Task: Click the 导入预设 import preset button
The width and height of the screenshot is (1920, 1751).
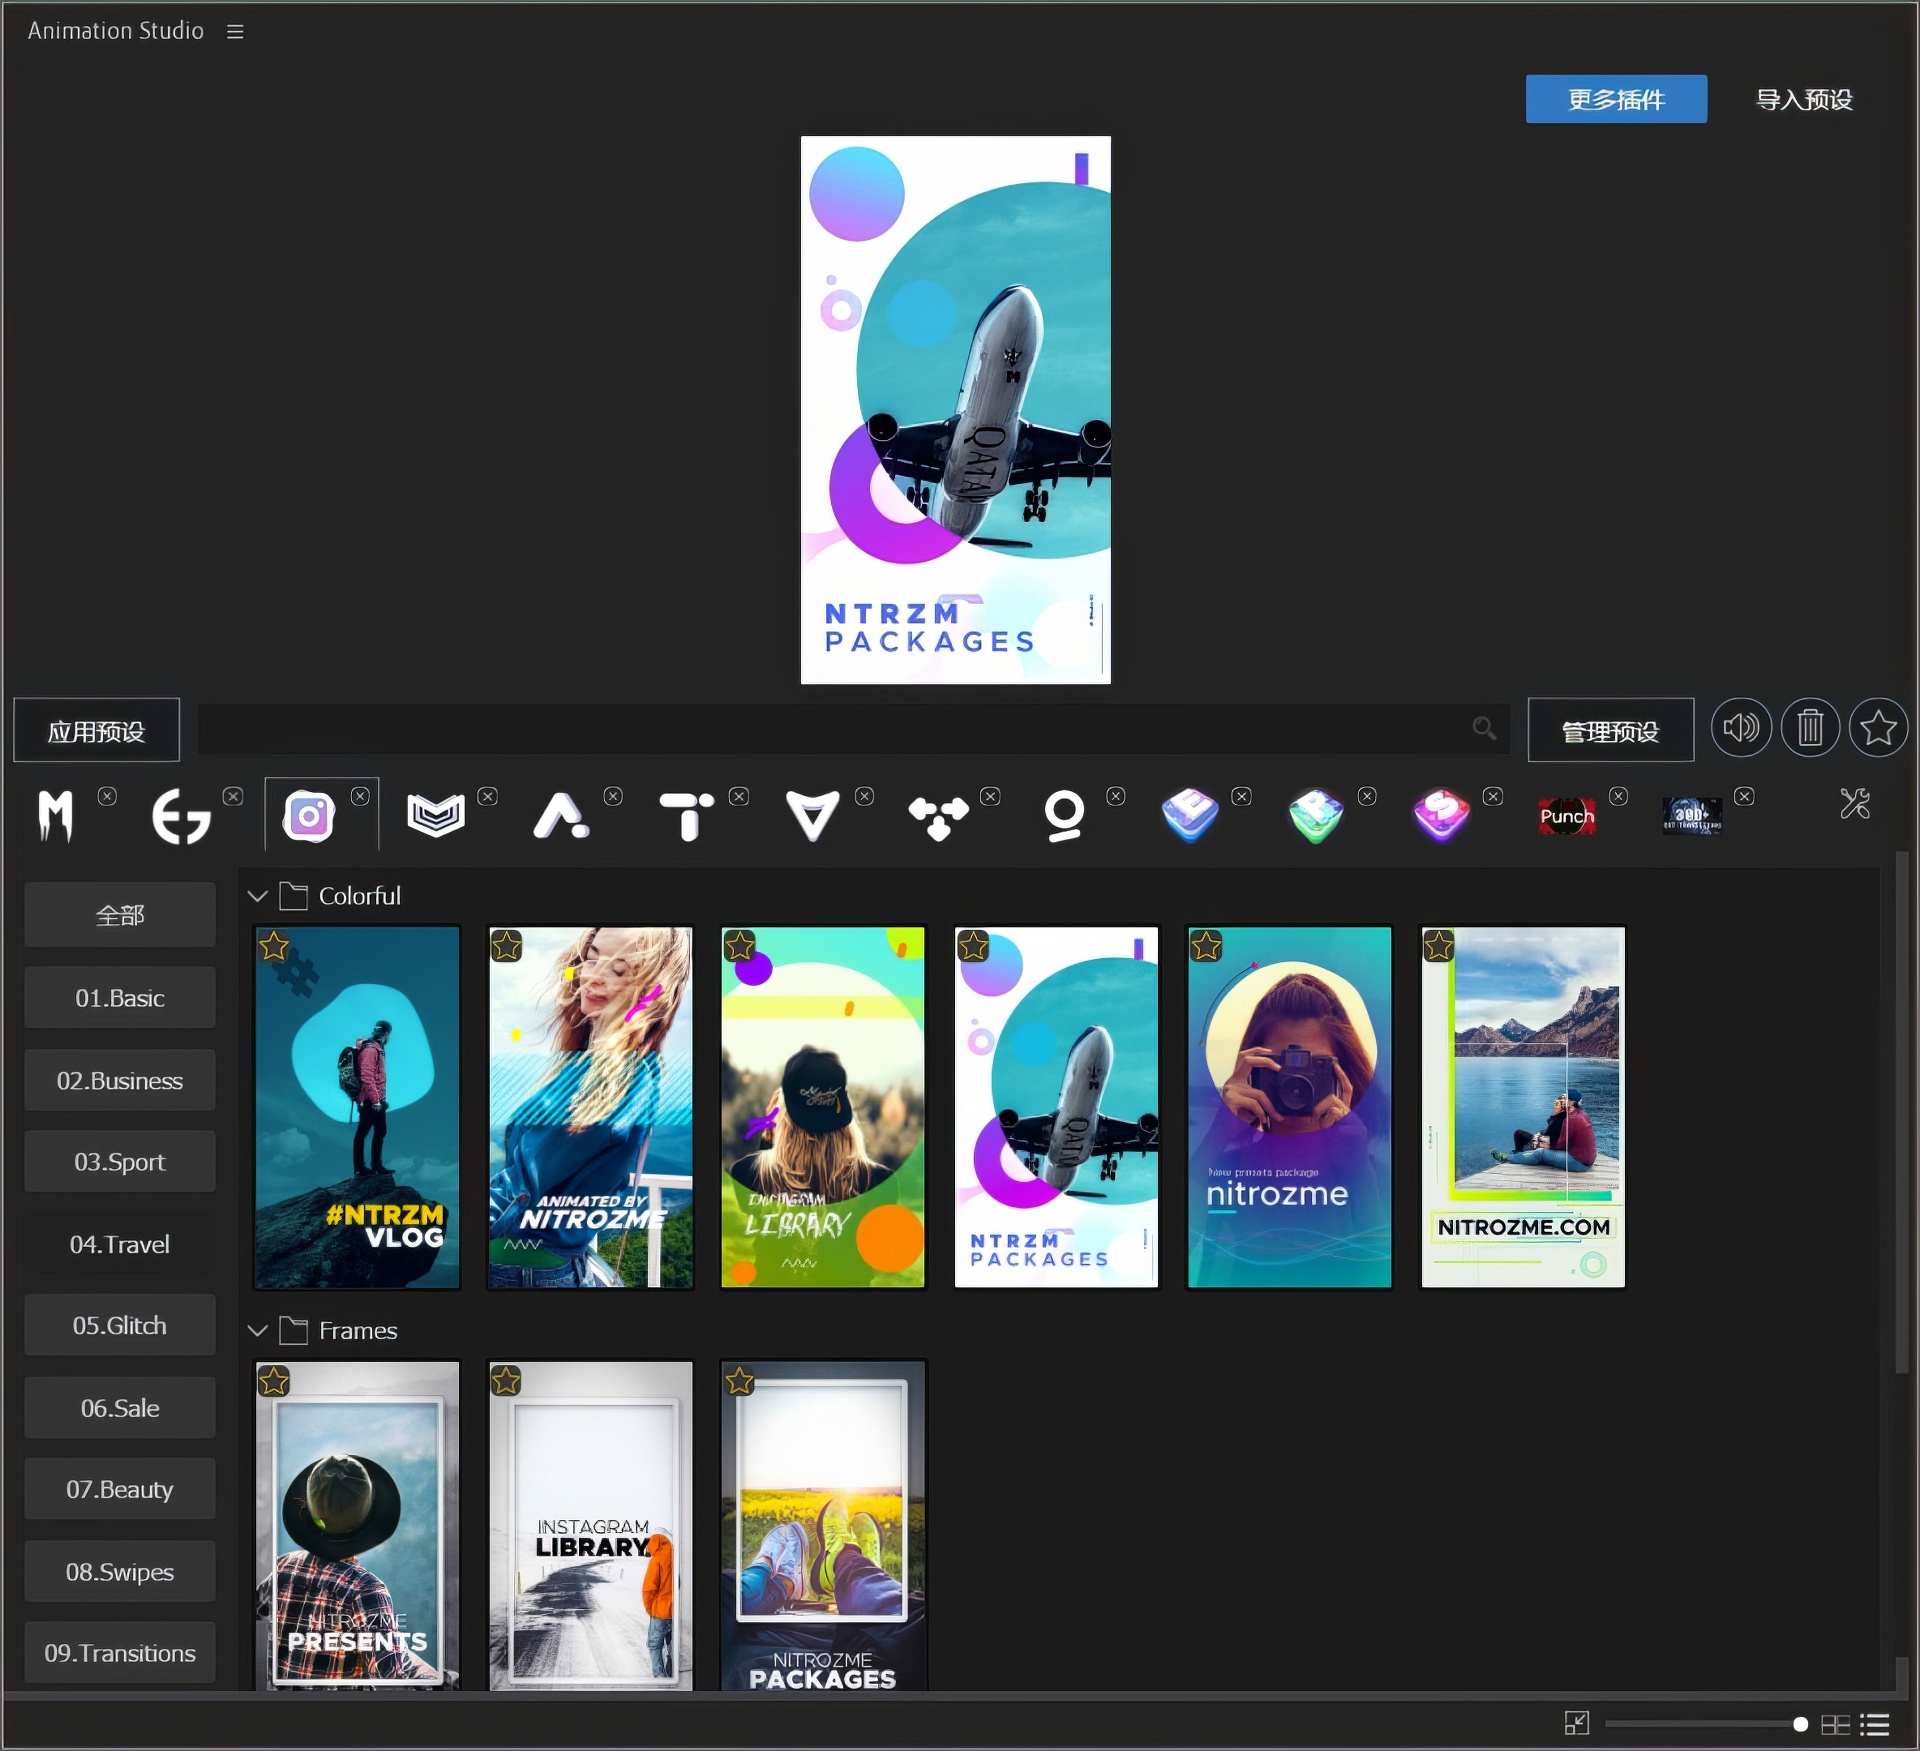Action: pos(1804,99)
